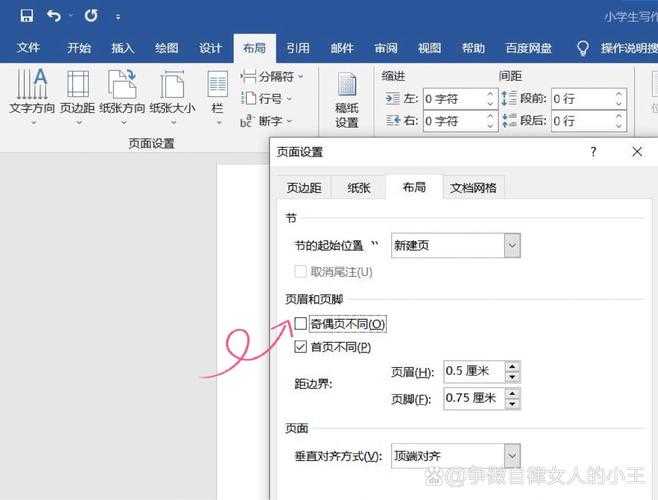Screen dimensions: 658x500
Task: Click the 页脚 distance field 0.75 厘米
Action: (x=474, y=398)
